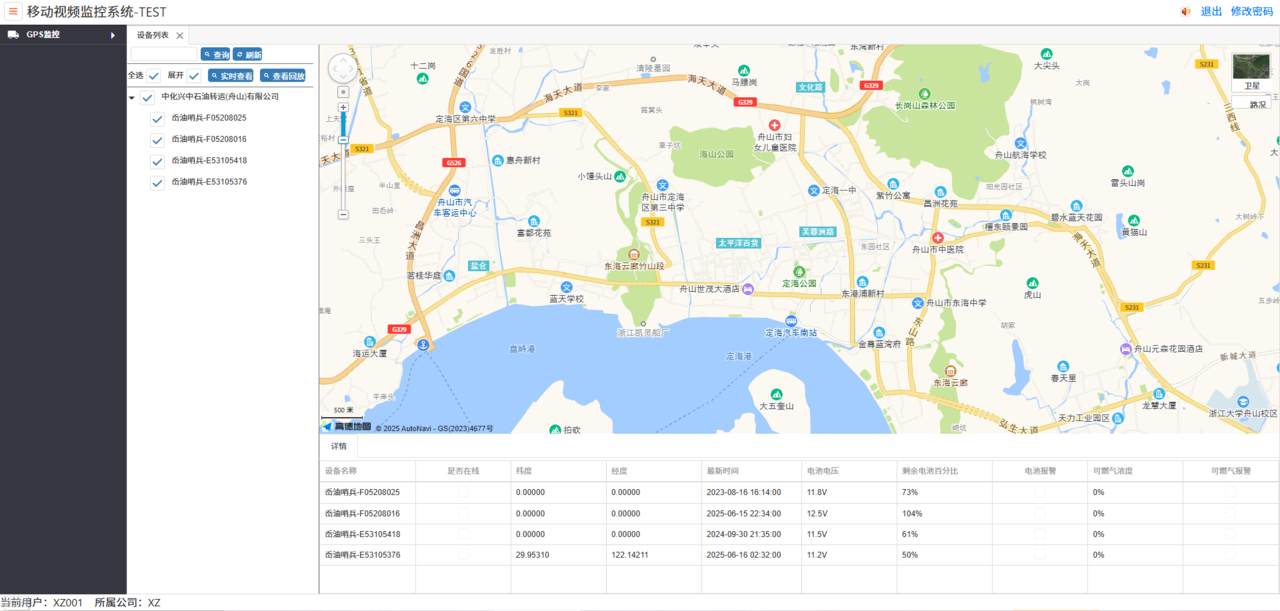Click the 刷新 refresh button

tap(248, 54)
